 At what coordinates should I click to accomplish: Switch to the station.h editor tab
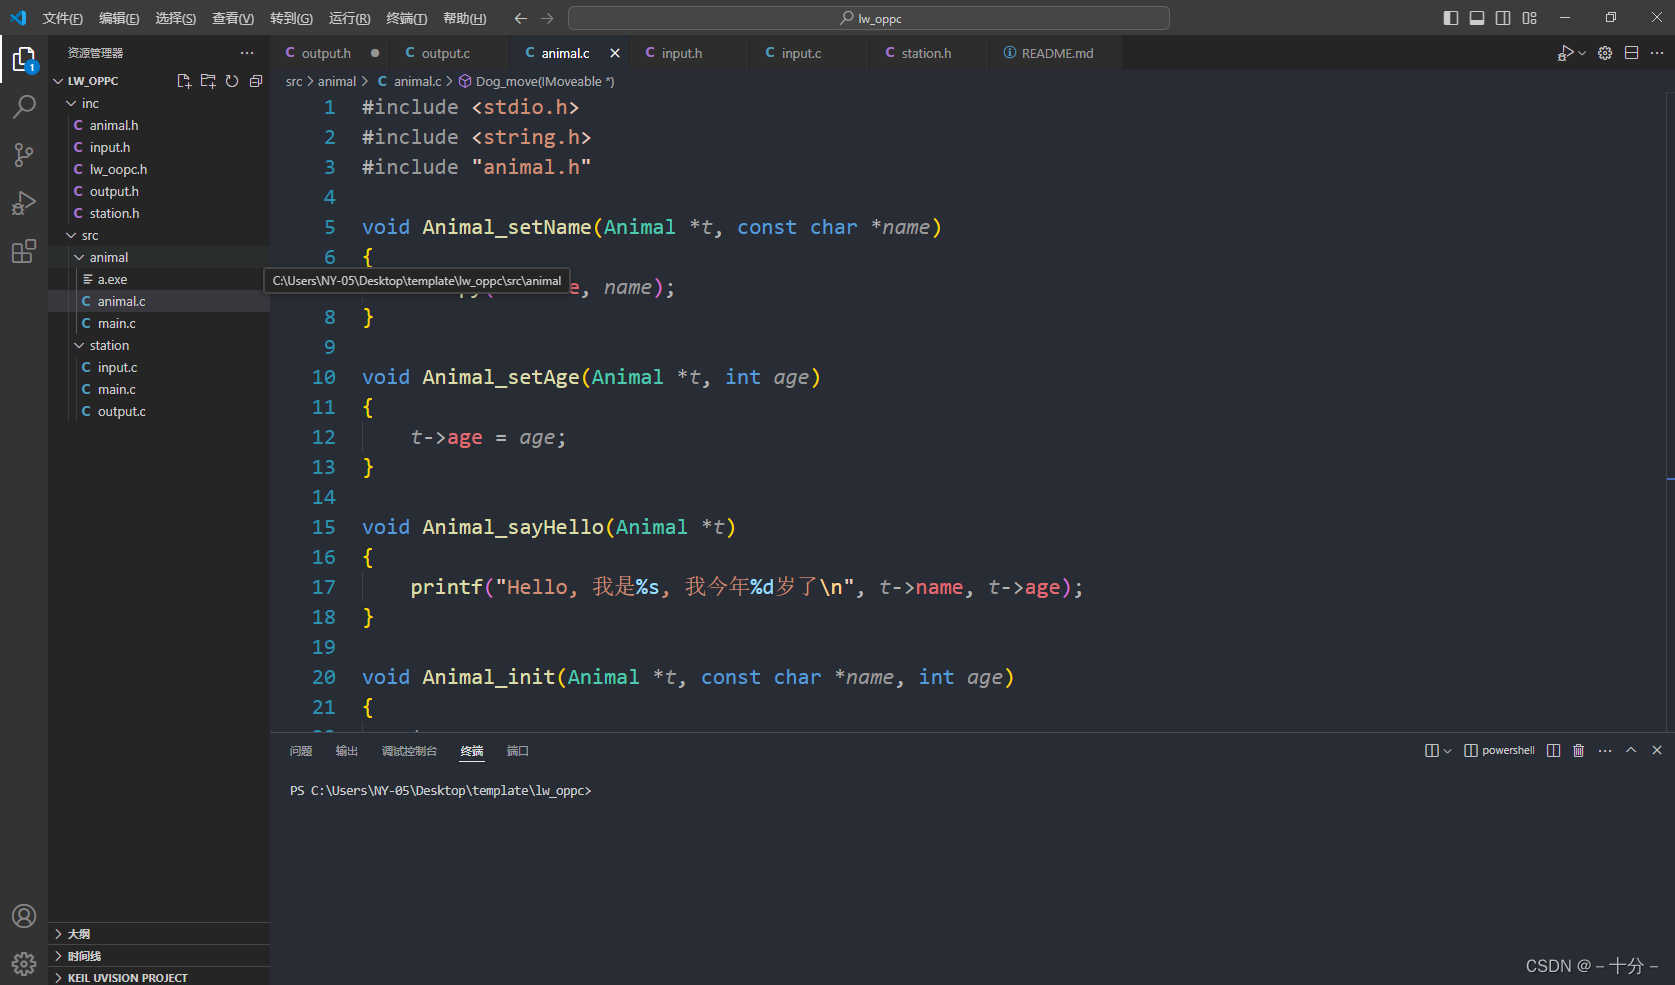click(930, 53)
